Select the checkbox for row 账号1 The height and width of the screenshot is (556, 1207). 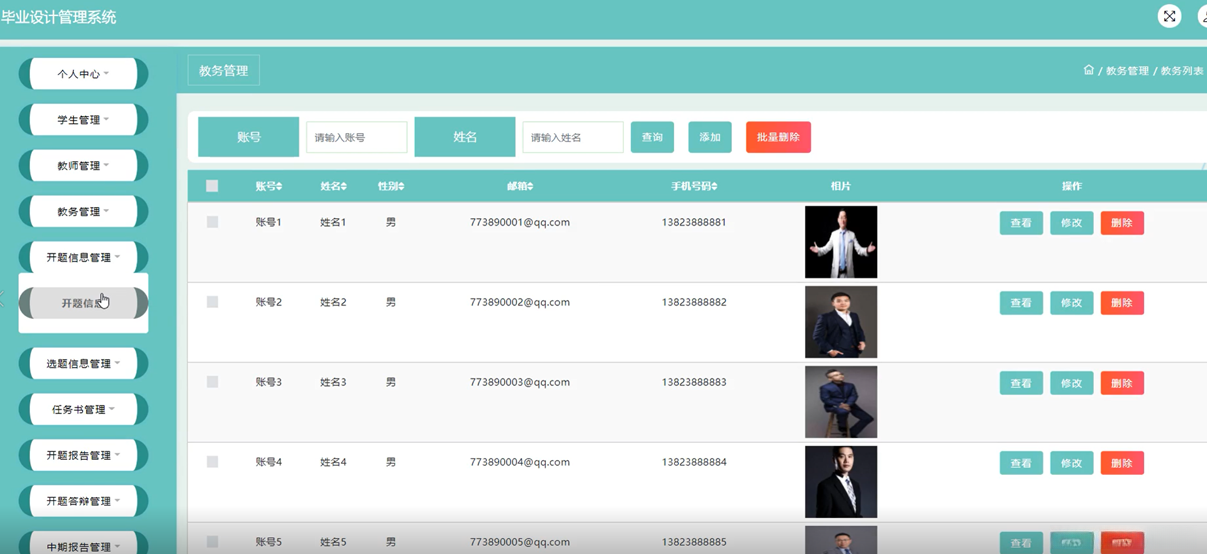(212, 222)
